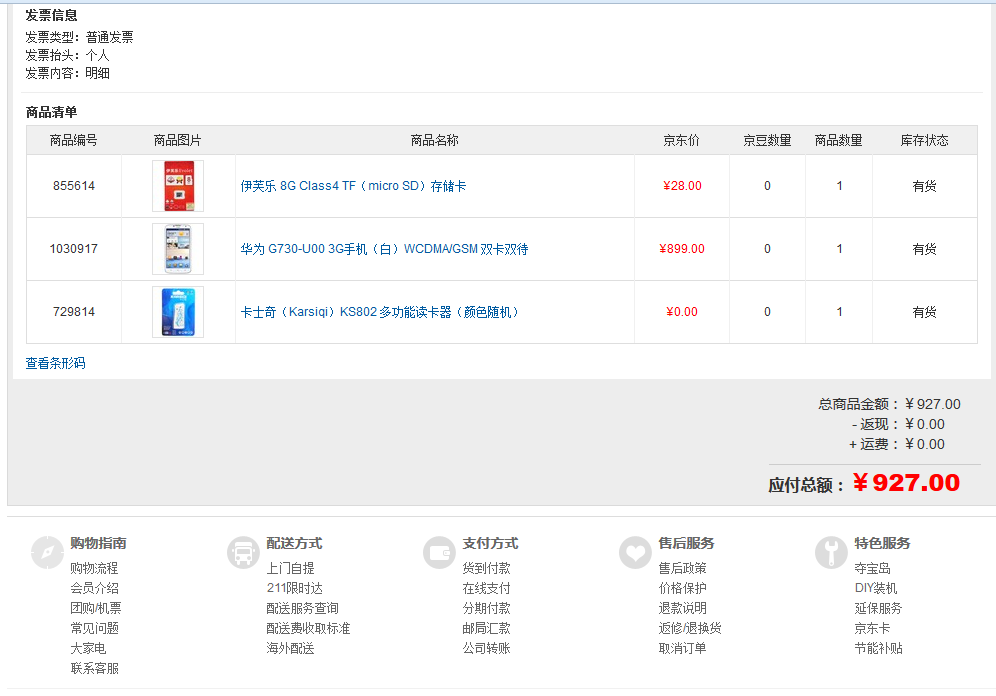996x696 pixels.
Task: Click the shopping guide compass icon
Action: 48,552
